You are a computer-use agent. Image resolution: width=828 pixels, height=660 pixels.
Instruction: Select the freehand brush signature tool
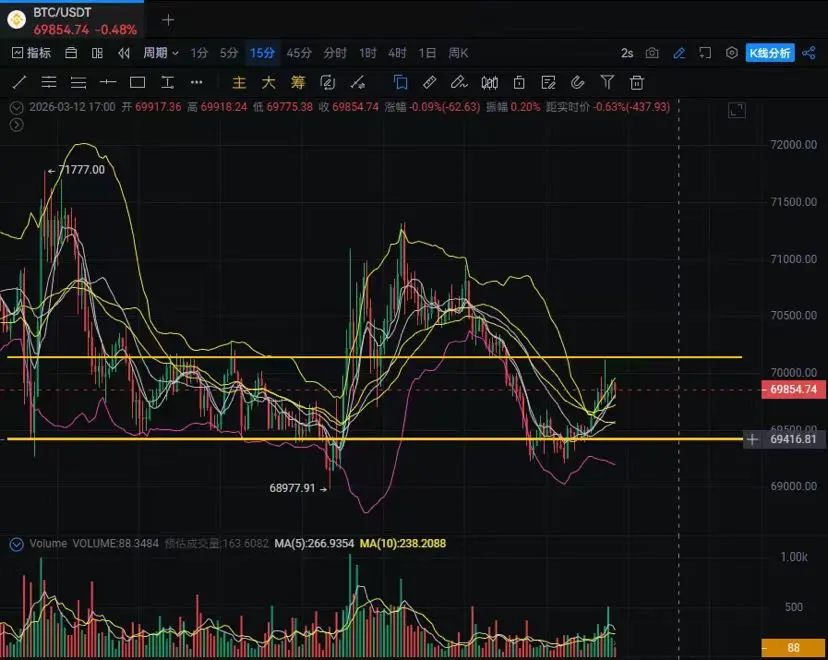coord(459,82)
